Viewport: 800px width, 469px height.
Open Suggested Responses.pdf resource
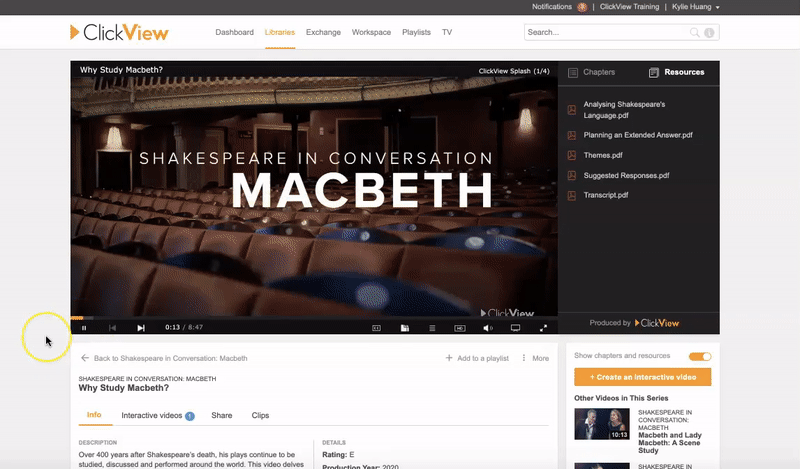tap(626, 176)
